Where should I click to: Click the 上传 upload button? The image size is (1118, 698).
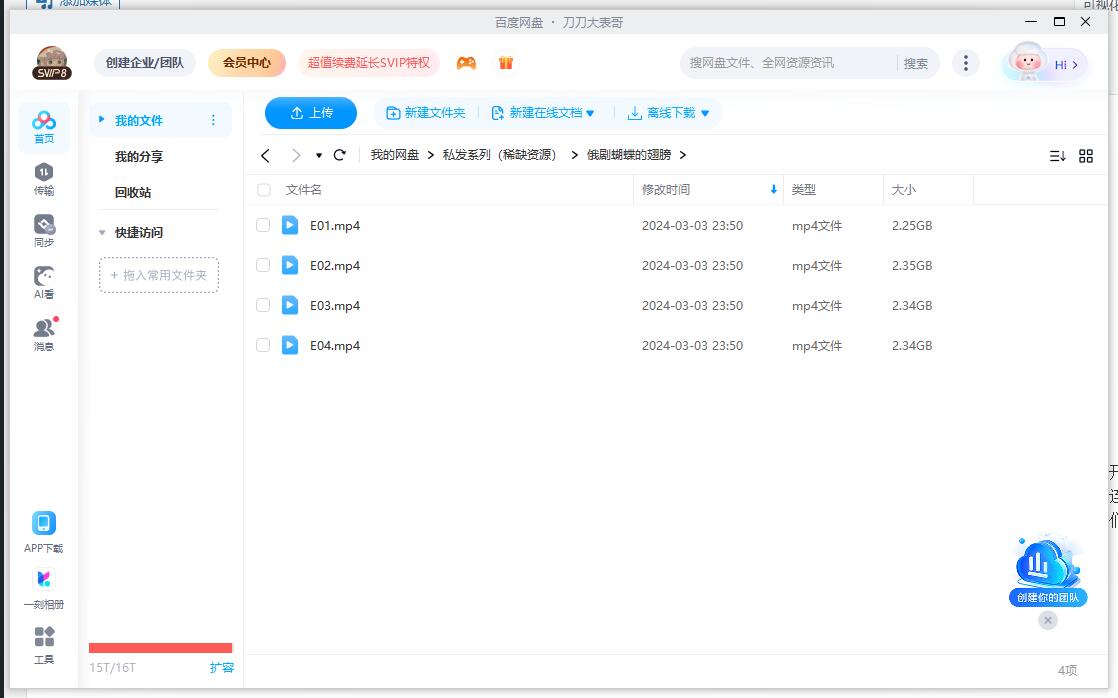pos(310,112)
